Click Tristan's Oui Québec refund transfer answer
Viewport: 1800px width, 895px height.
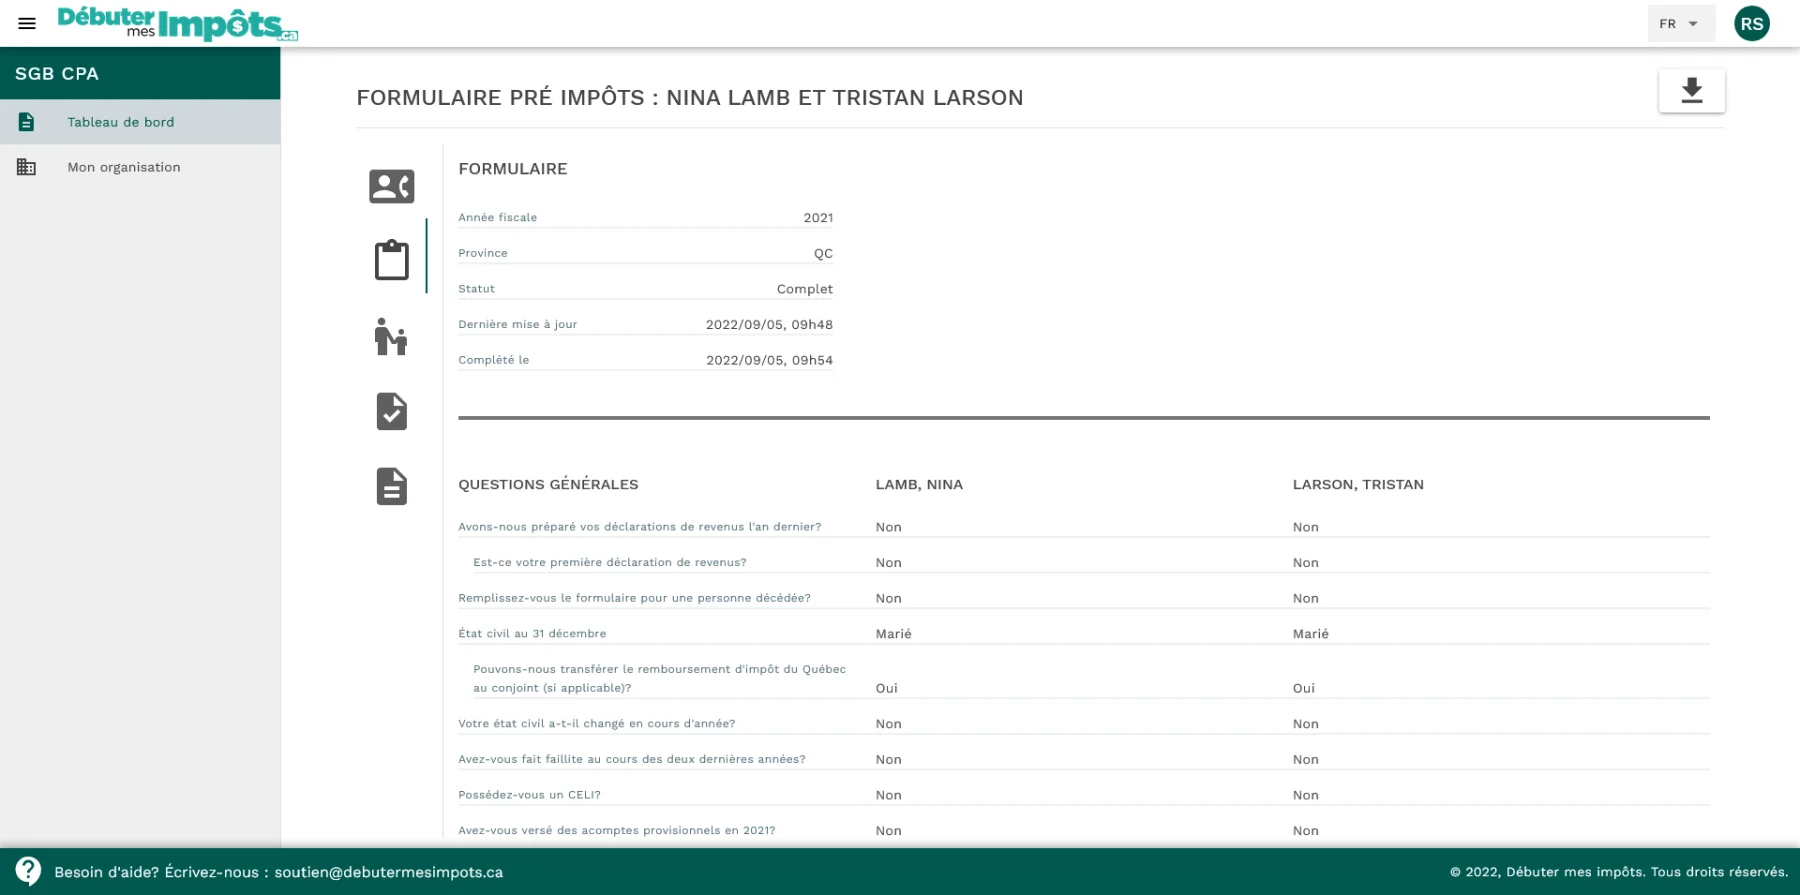click(x=1303, y=689)
